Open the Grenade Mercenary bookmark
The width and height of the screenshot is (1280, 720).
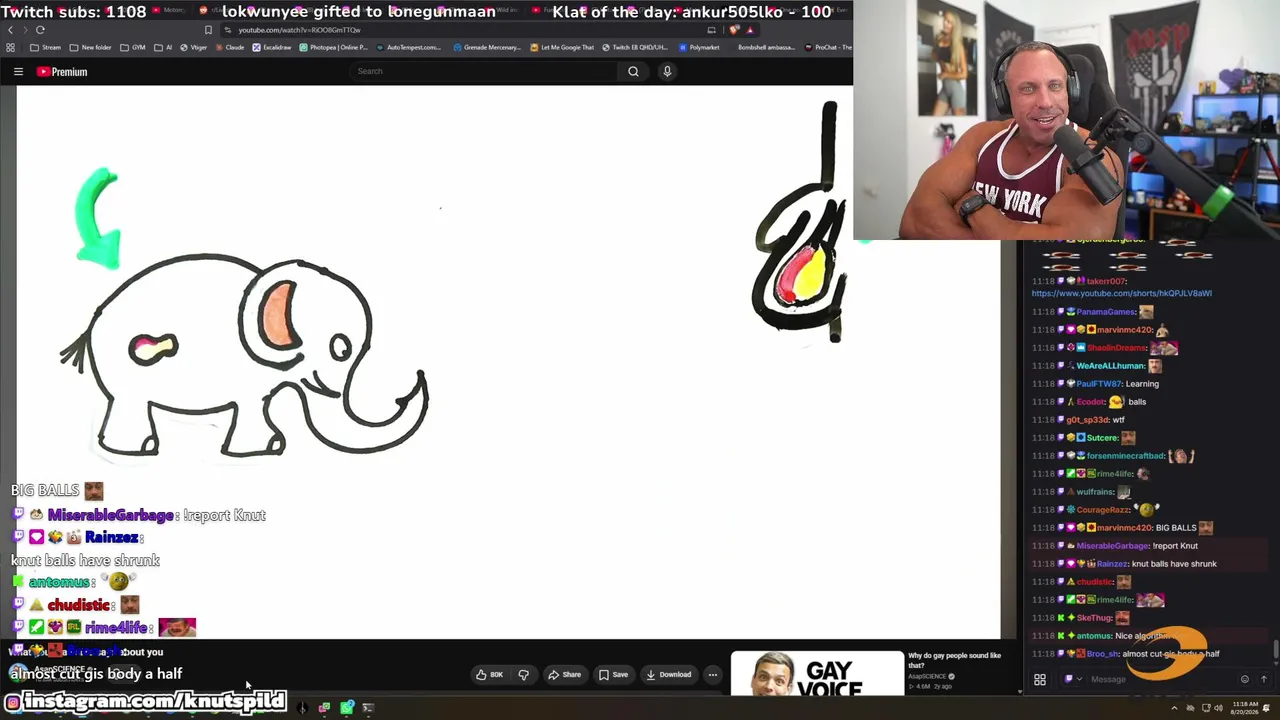pyautogui.click(x=487, y=47)
